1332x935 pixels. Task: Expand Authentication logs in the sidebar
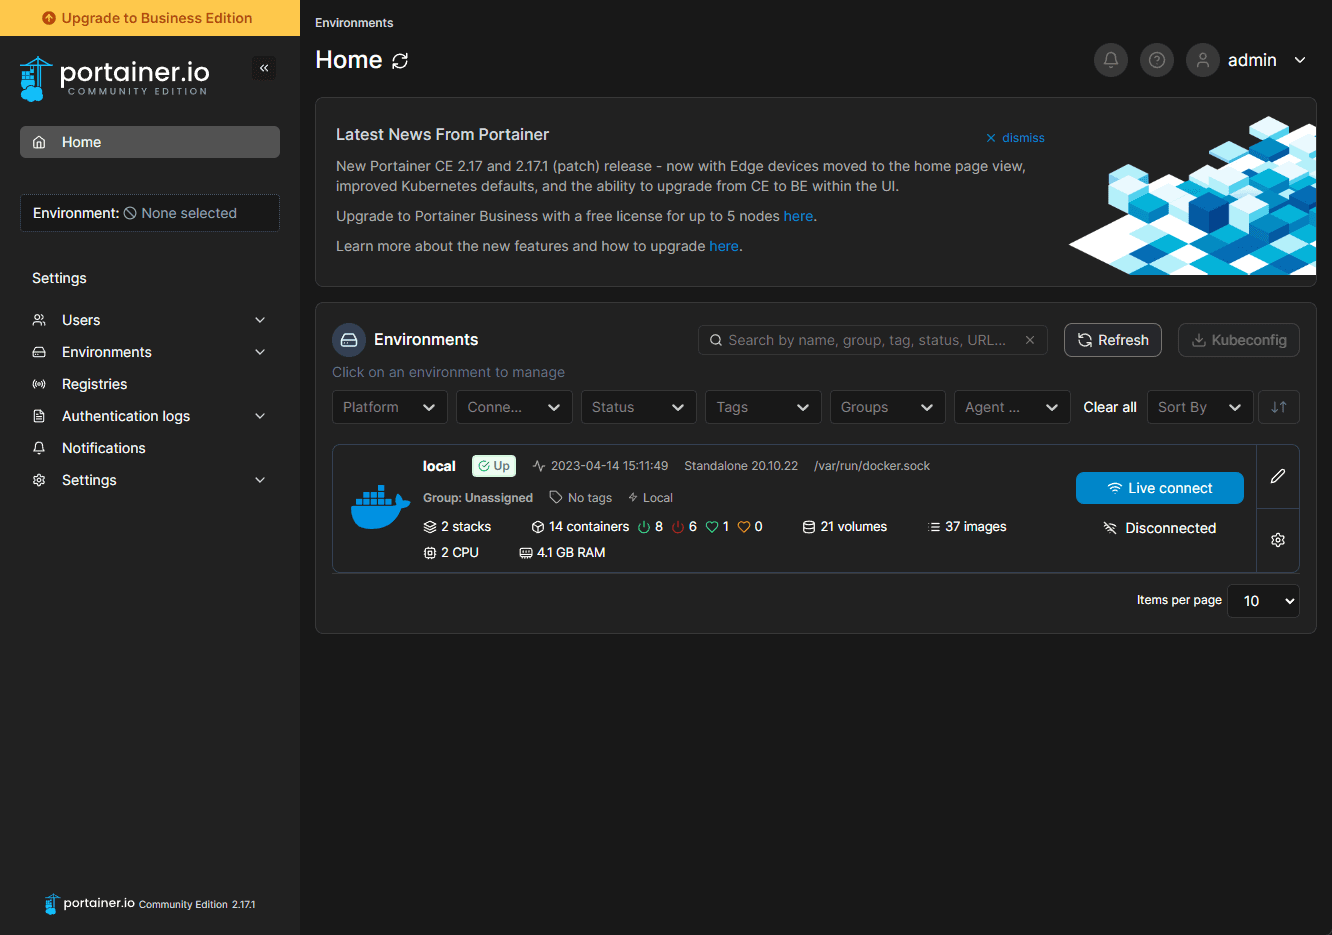click(150, 416)
